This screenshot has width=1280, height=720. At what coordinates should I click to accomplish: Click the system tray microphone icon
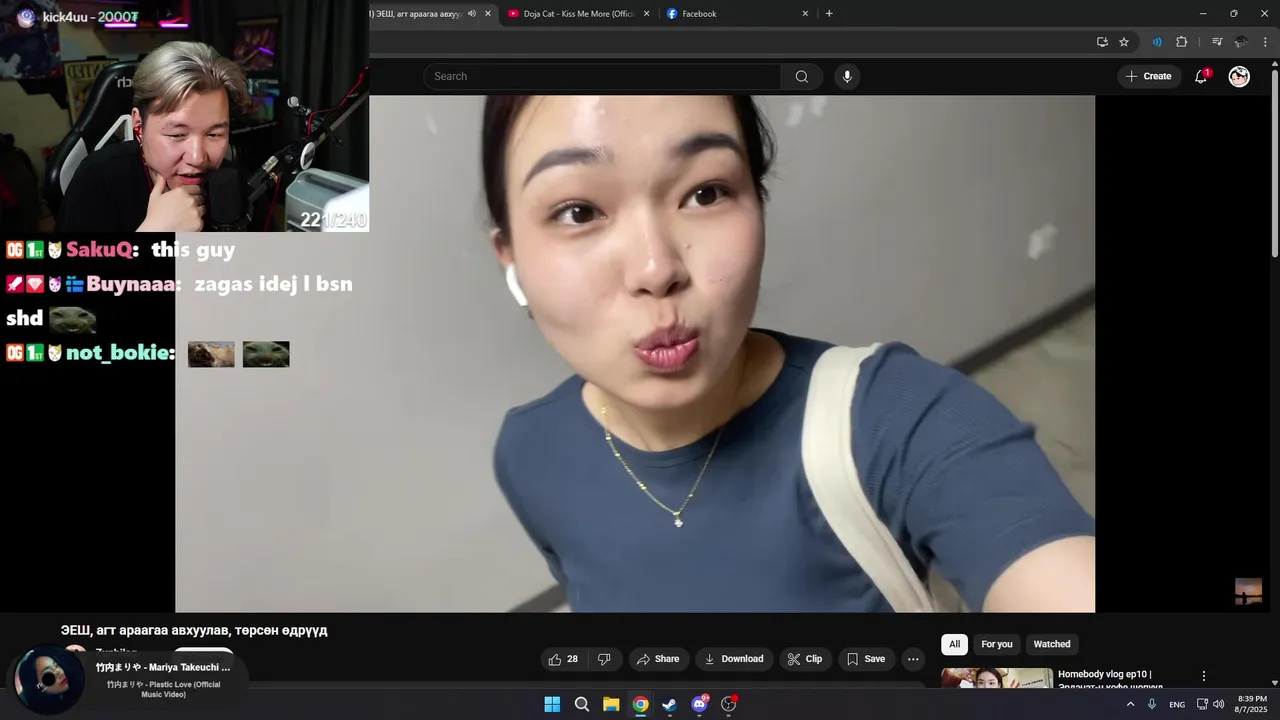click(1152, 704)
